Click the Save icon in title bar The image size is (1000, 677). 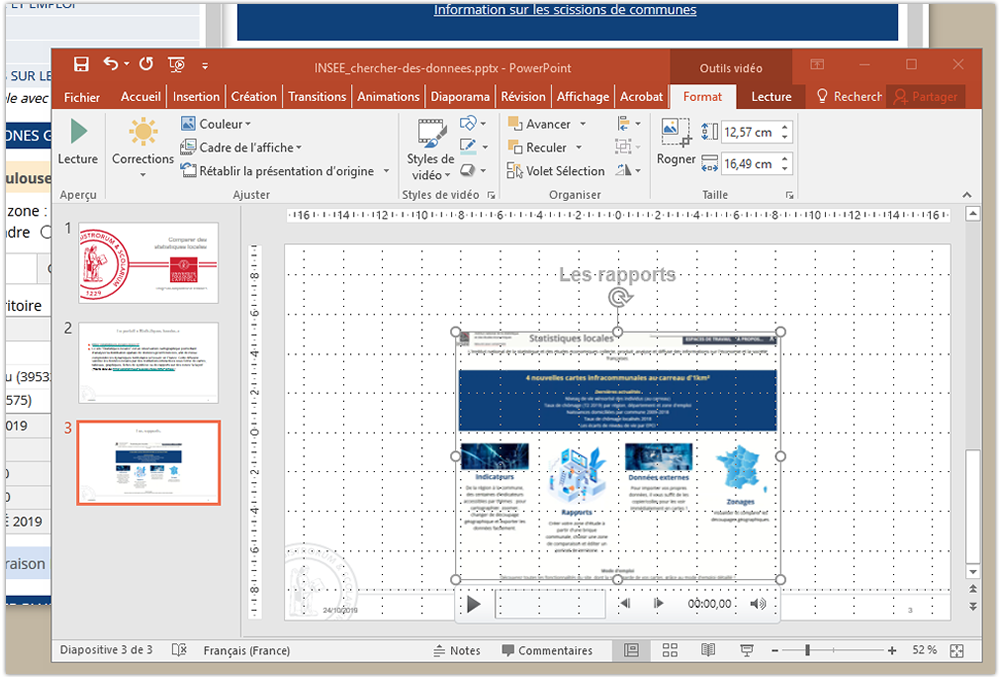coord(81,64)
